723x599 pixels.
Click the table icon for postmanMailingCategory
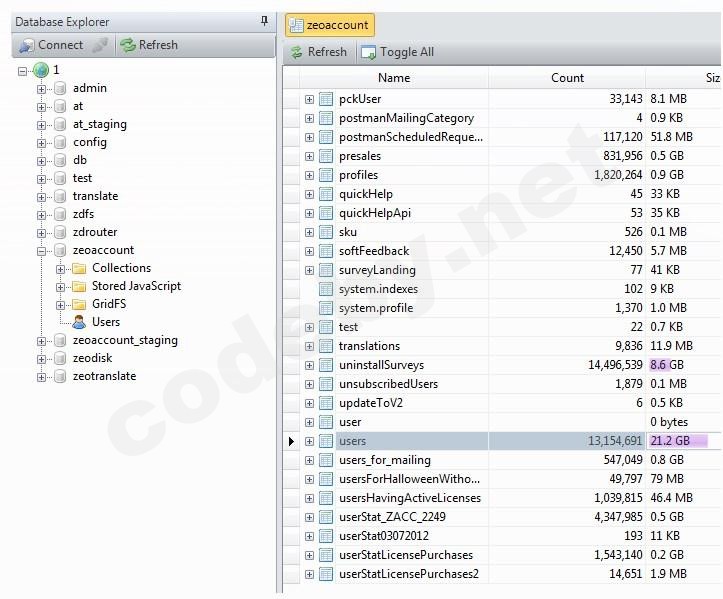pos(326,118)
